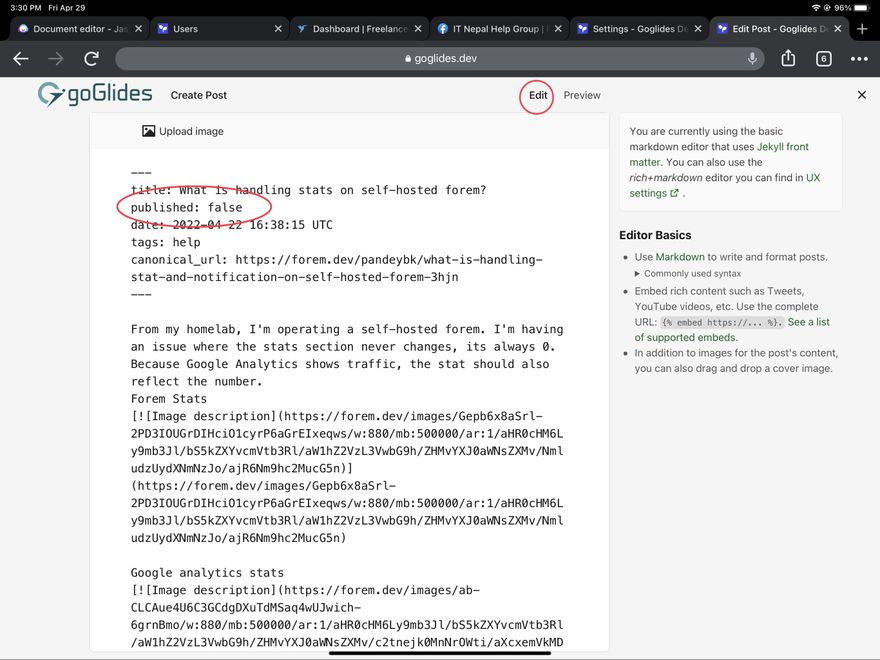This screenshot has height=660, width=880.
Task: Open the browser three-dots menu
Action: click(859, 59)
